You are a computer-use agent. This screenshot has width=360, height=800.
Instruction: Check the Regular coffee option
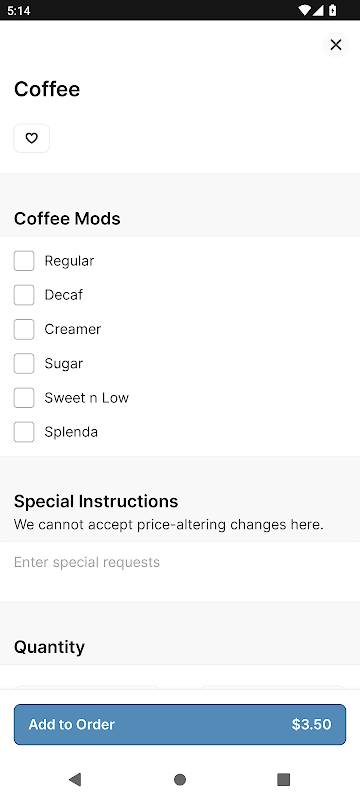pyautogui.click(x=24, y=261)
